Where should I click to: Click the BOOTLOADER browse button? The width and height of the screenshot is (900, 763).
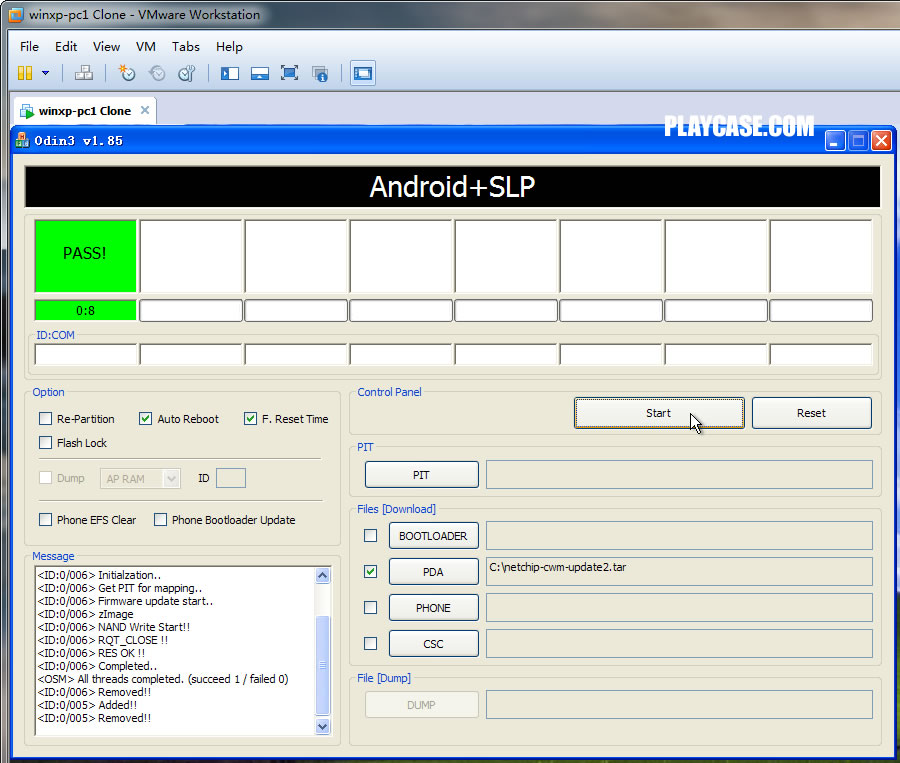(x=433, y=536)
